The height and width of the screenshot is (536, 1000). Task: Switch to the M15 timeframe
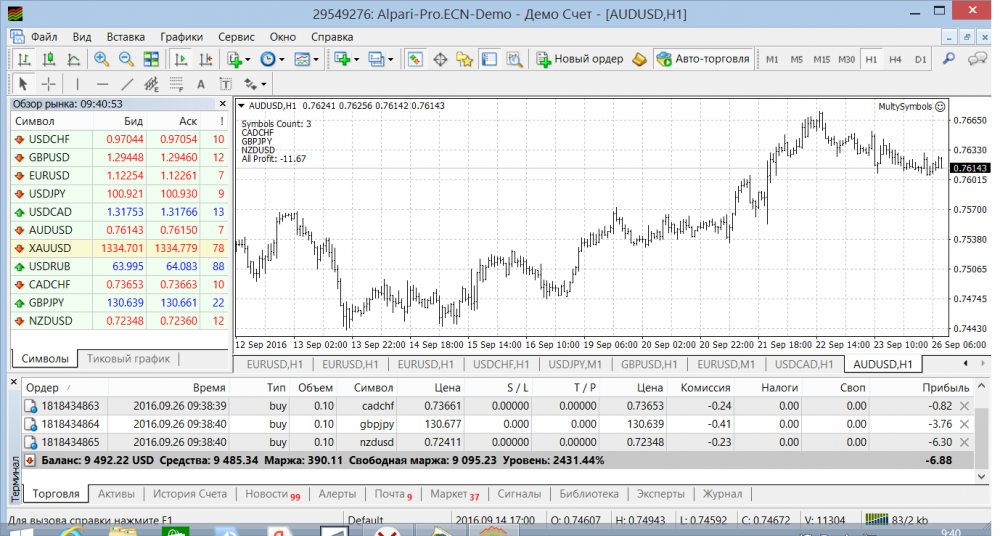821,59
